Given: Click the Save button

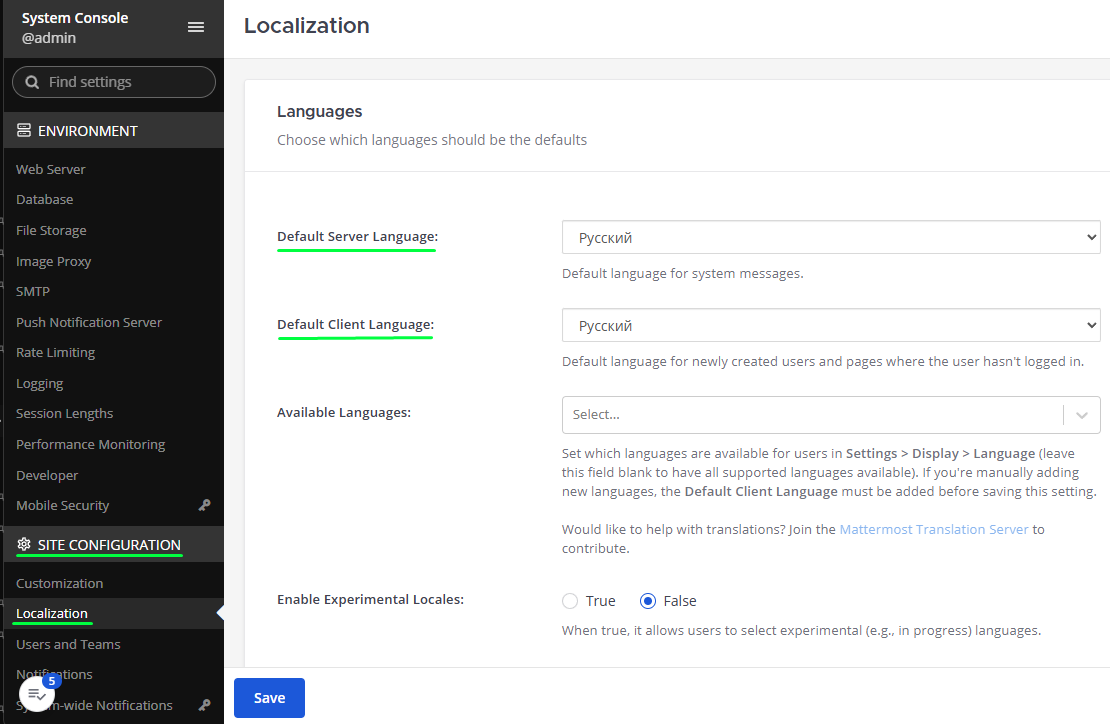Looking at the screenshot, I should point(270,698).
